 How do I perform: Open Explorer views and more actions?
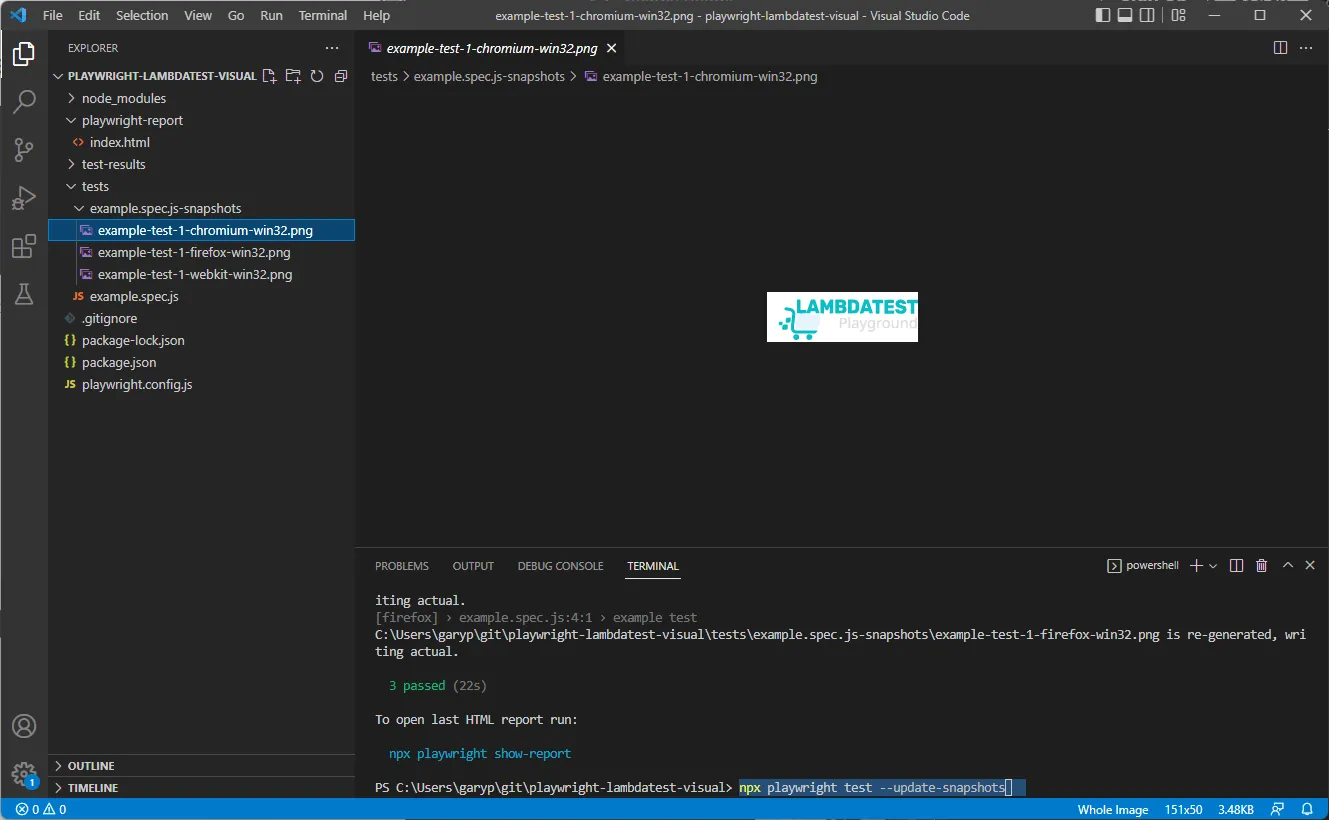332,48
